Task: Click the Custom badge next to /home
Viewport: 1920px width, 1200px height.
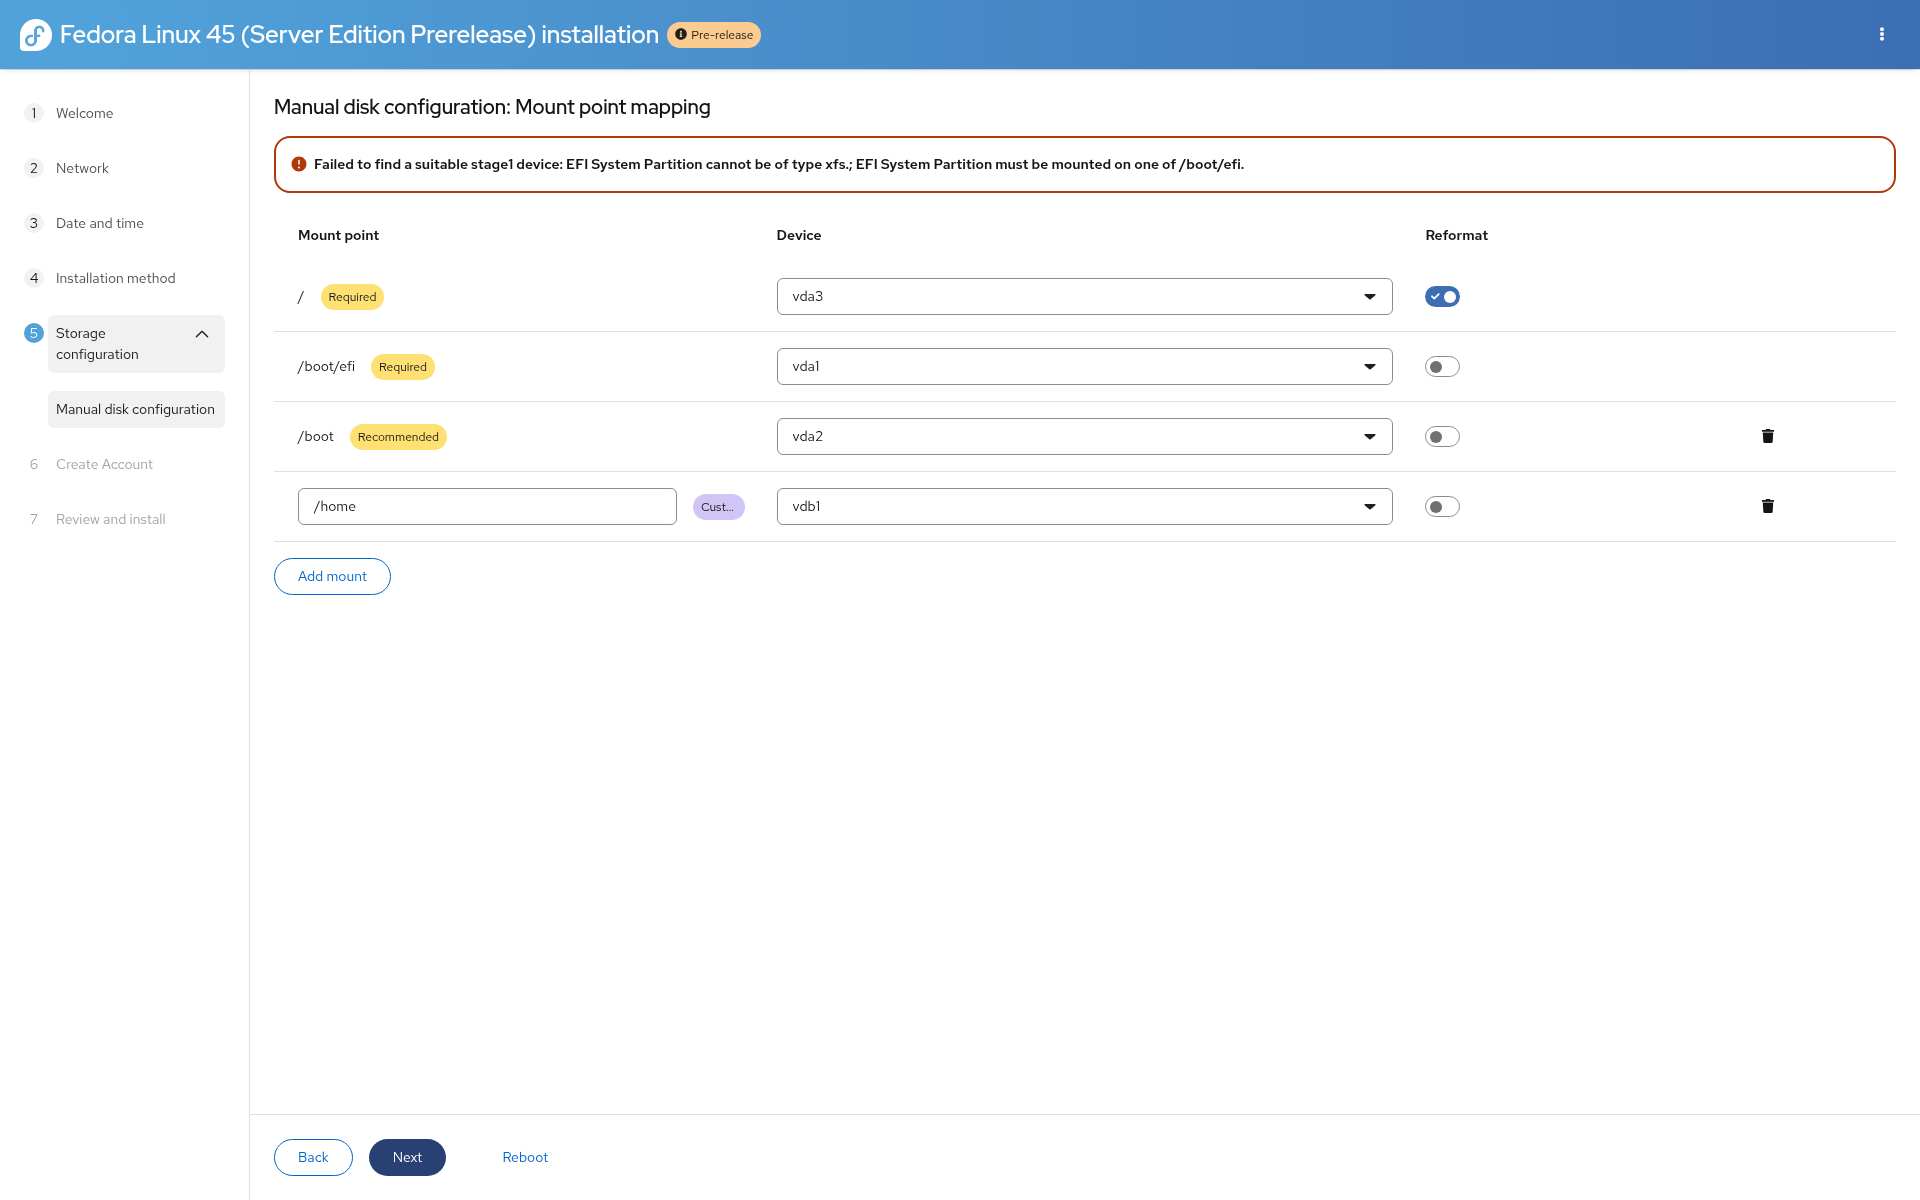Action: (718, 507)
